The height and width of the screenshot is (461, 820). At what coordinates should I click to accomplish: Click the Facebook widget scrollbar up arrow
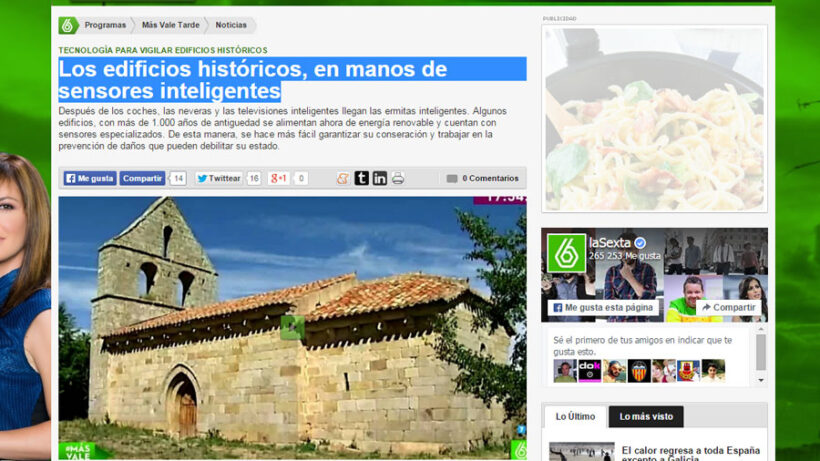pos(761,329)
